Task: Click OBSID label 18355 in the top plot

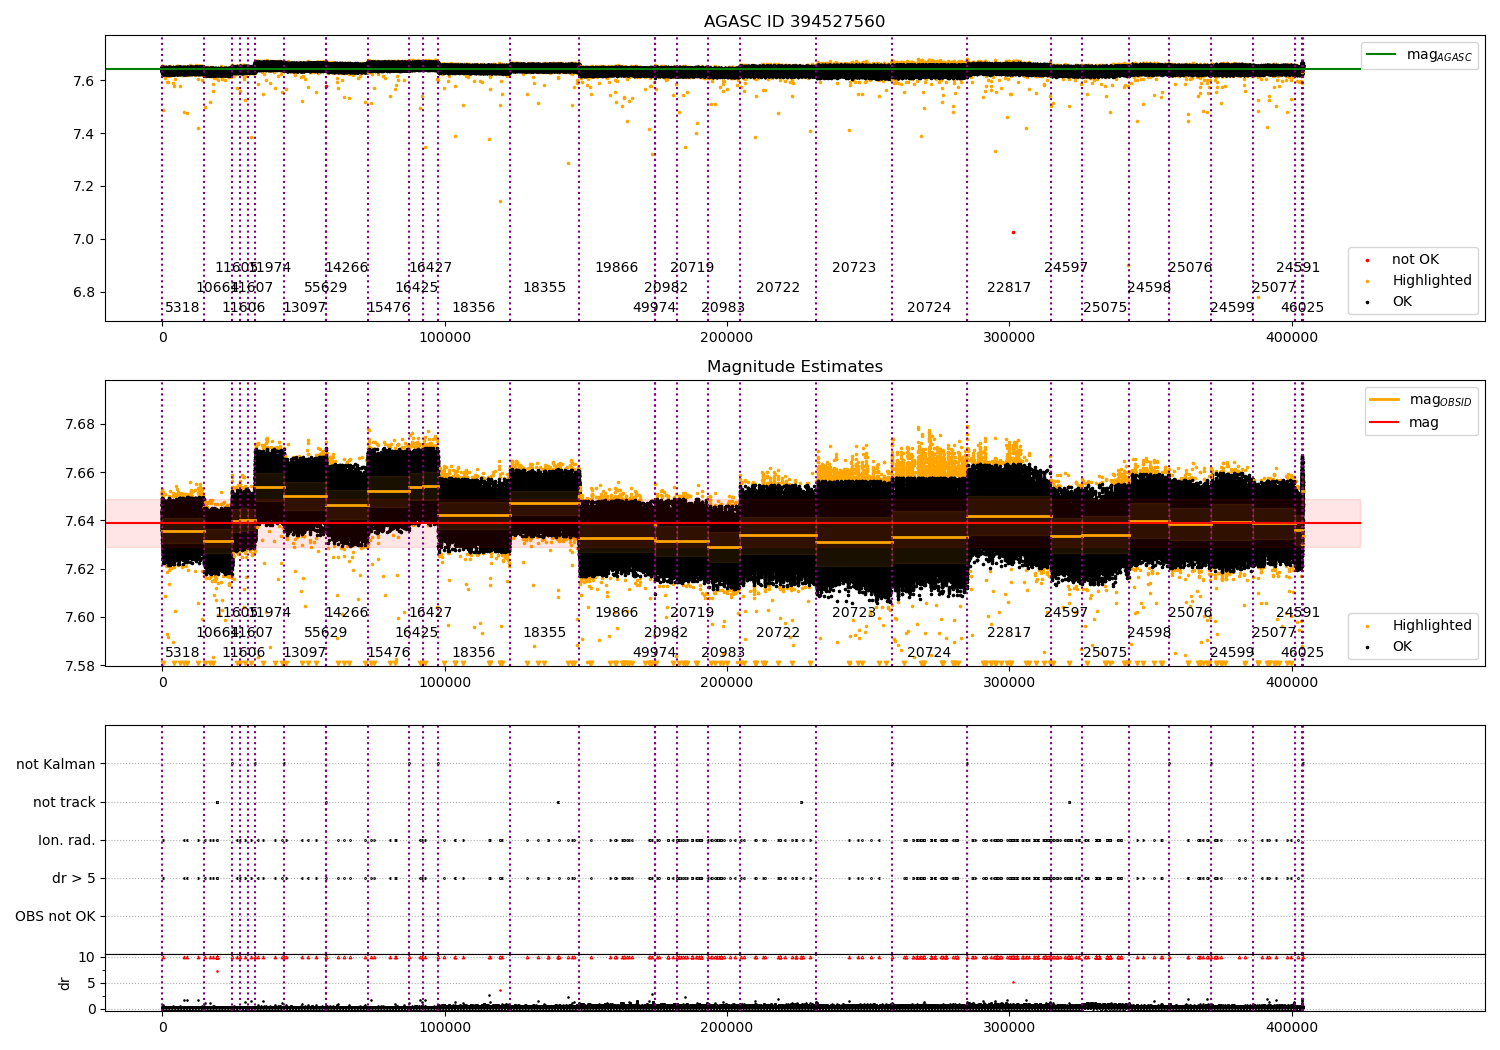Action: 544,288
